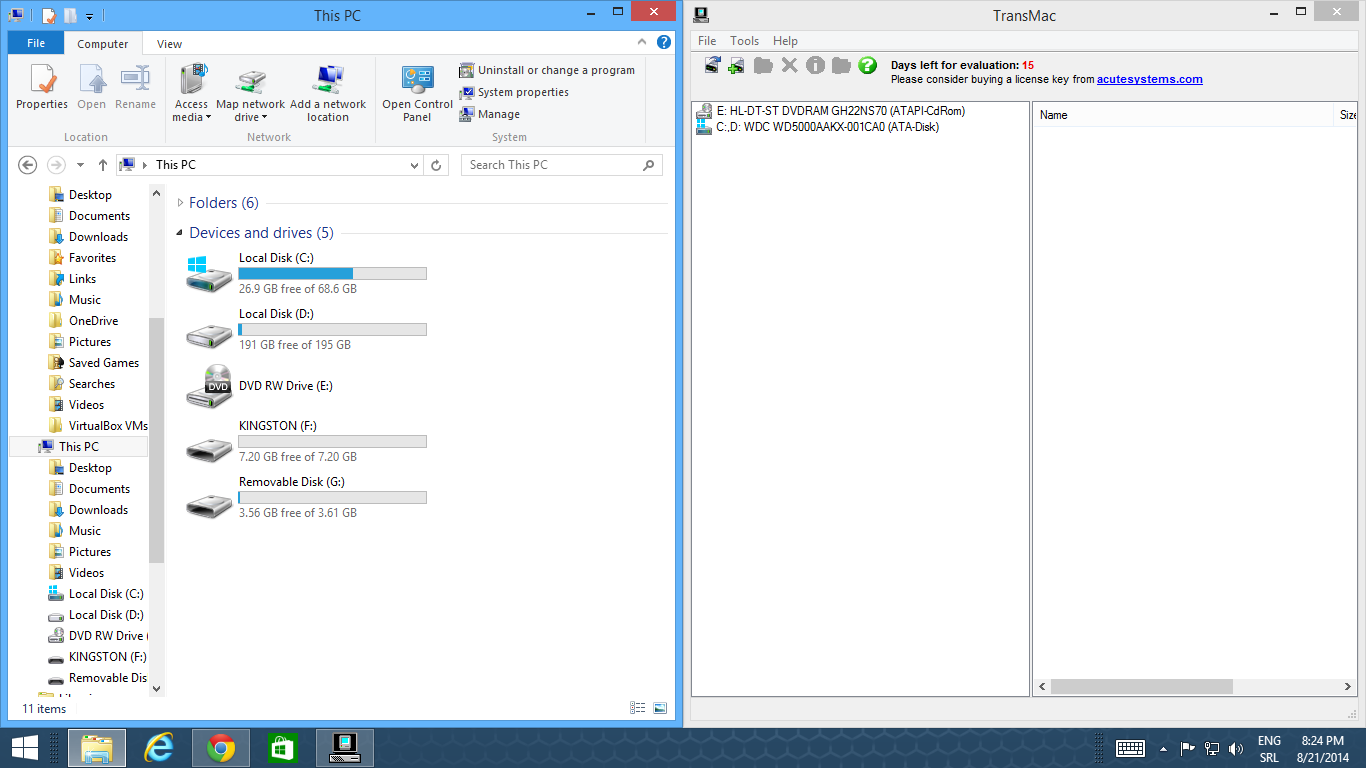Open the Customize Quick Access Toolbar dropdown

[x=89, y=16]
